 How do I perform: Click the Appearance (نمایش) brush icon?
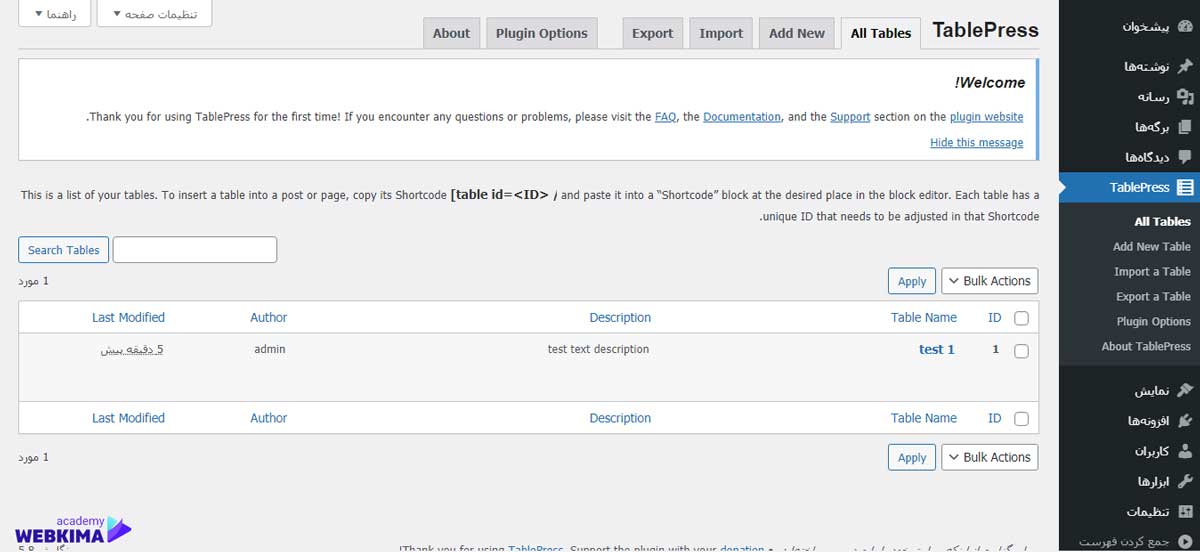[1185, 390]
